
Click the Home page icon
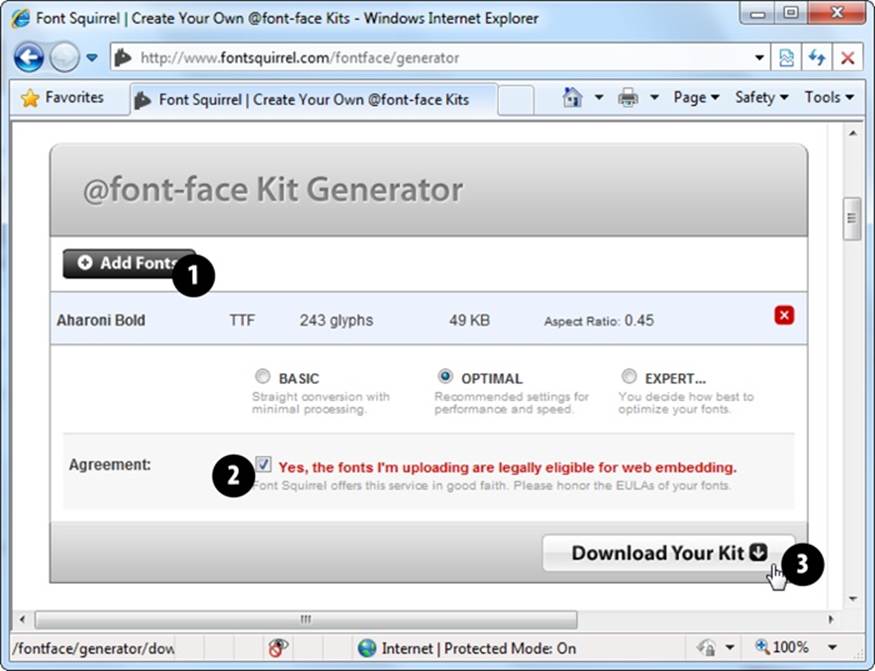tap(572, 98)
